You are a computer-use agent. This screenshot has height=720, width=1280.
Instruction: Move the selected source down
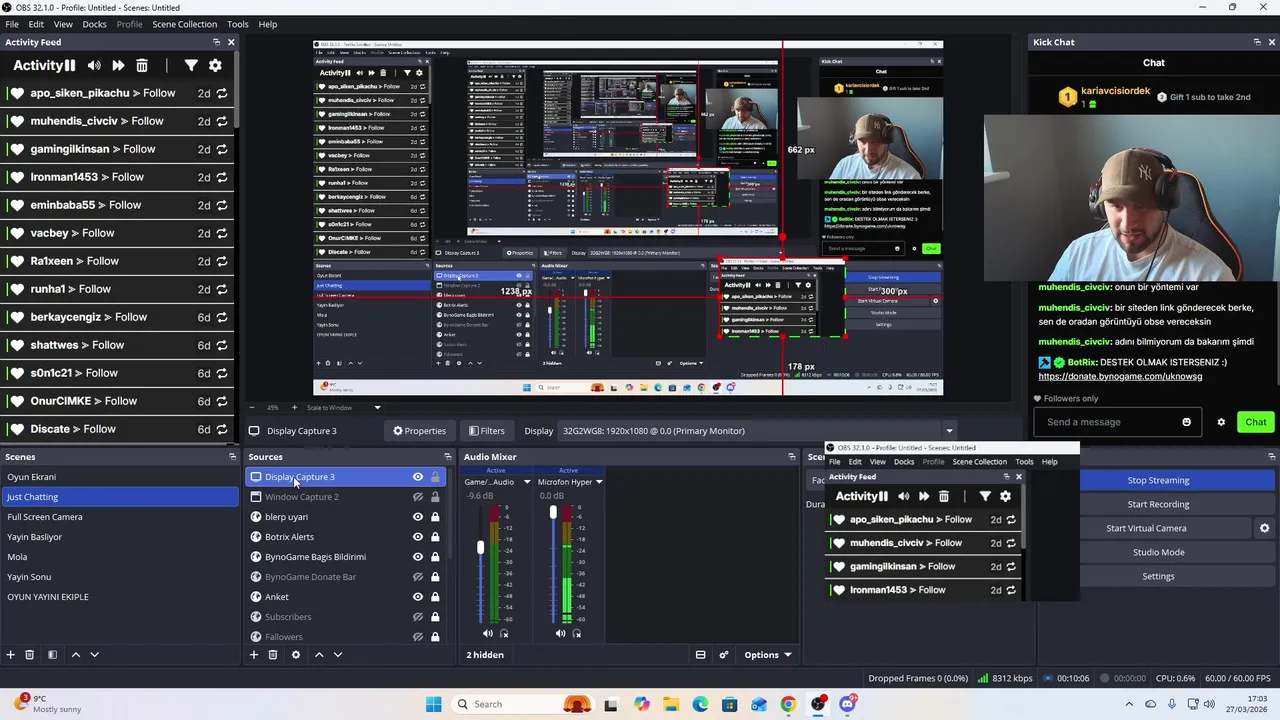[338, 655]
